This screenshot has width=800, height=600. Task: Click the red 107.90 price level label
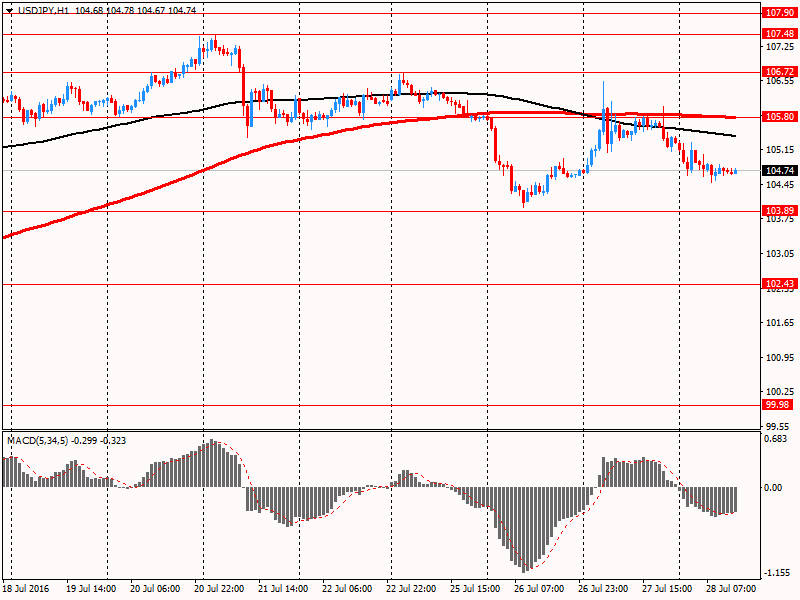779,12
